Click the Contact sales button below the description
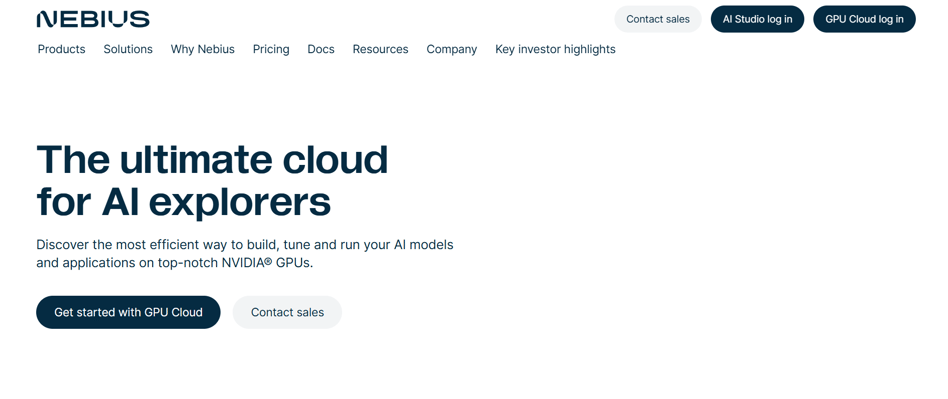Viewport: 948px width, 399px height. pos(287,313)
